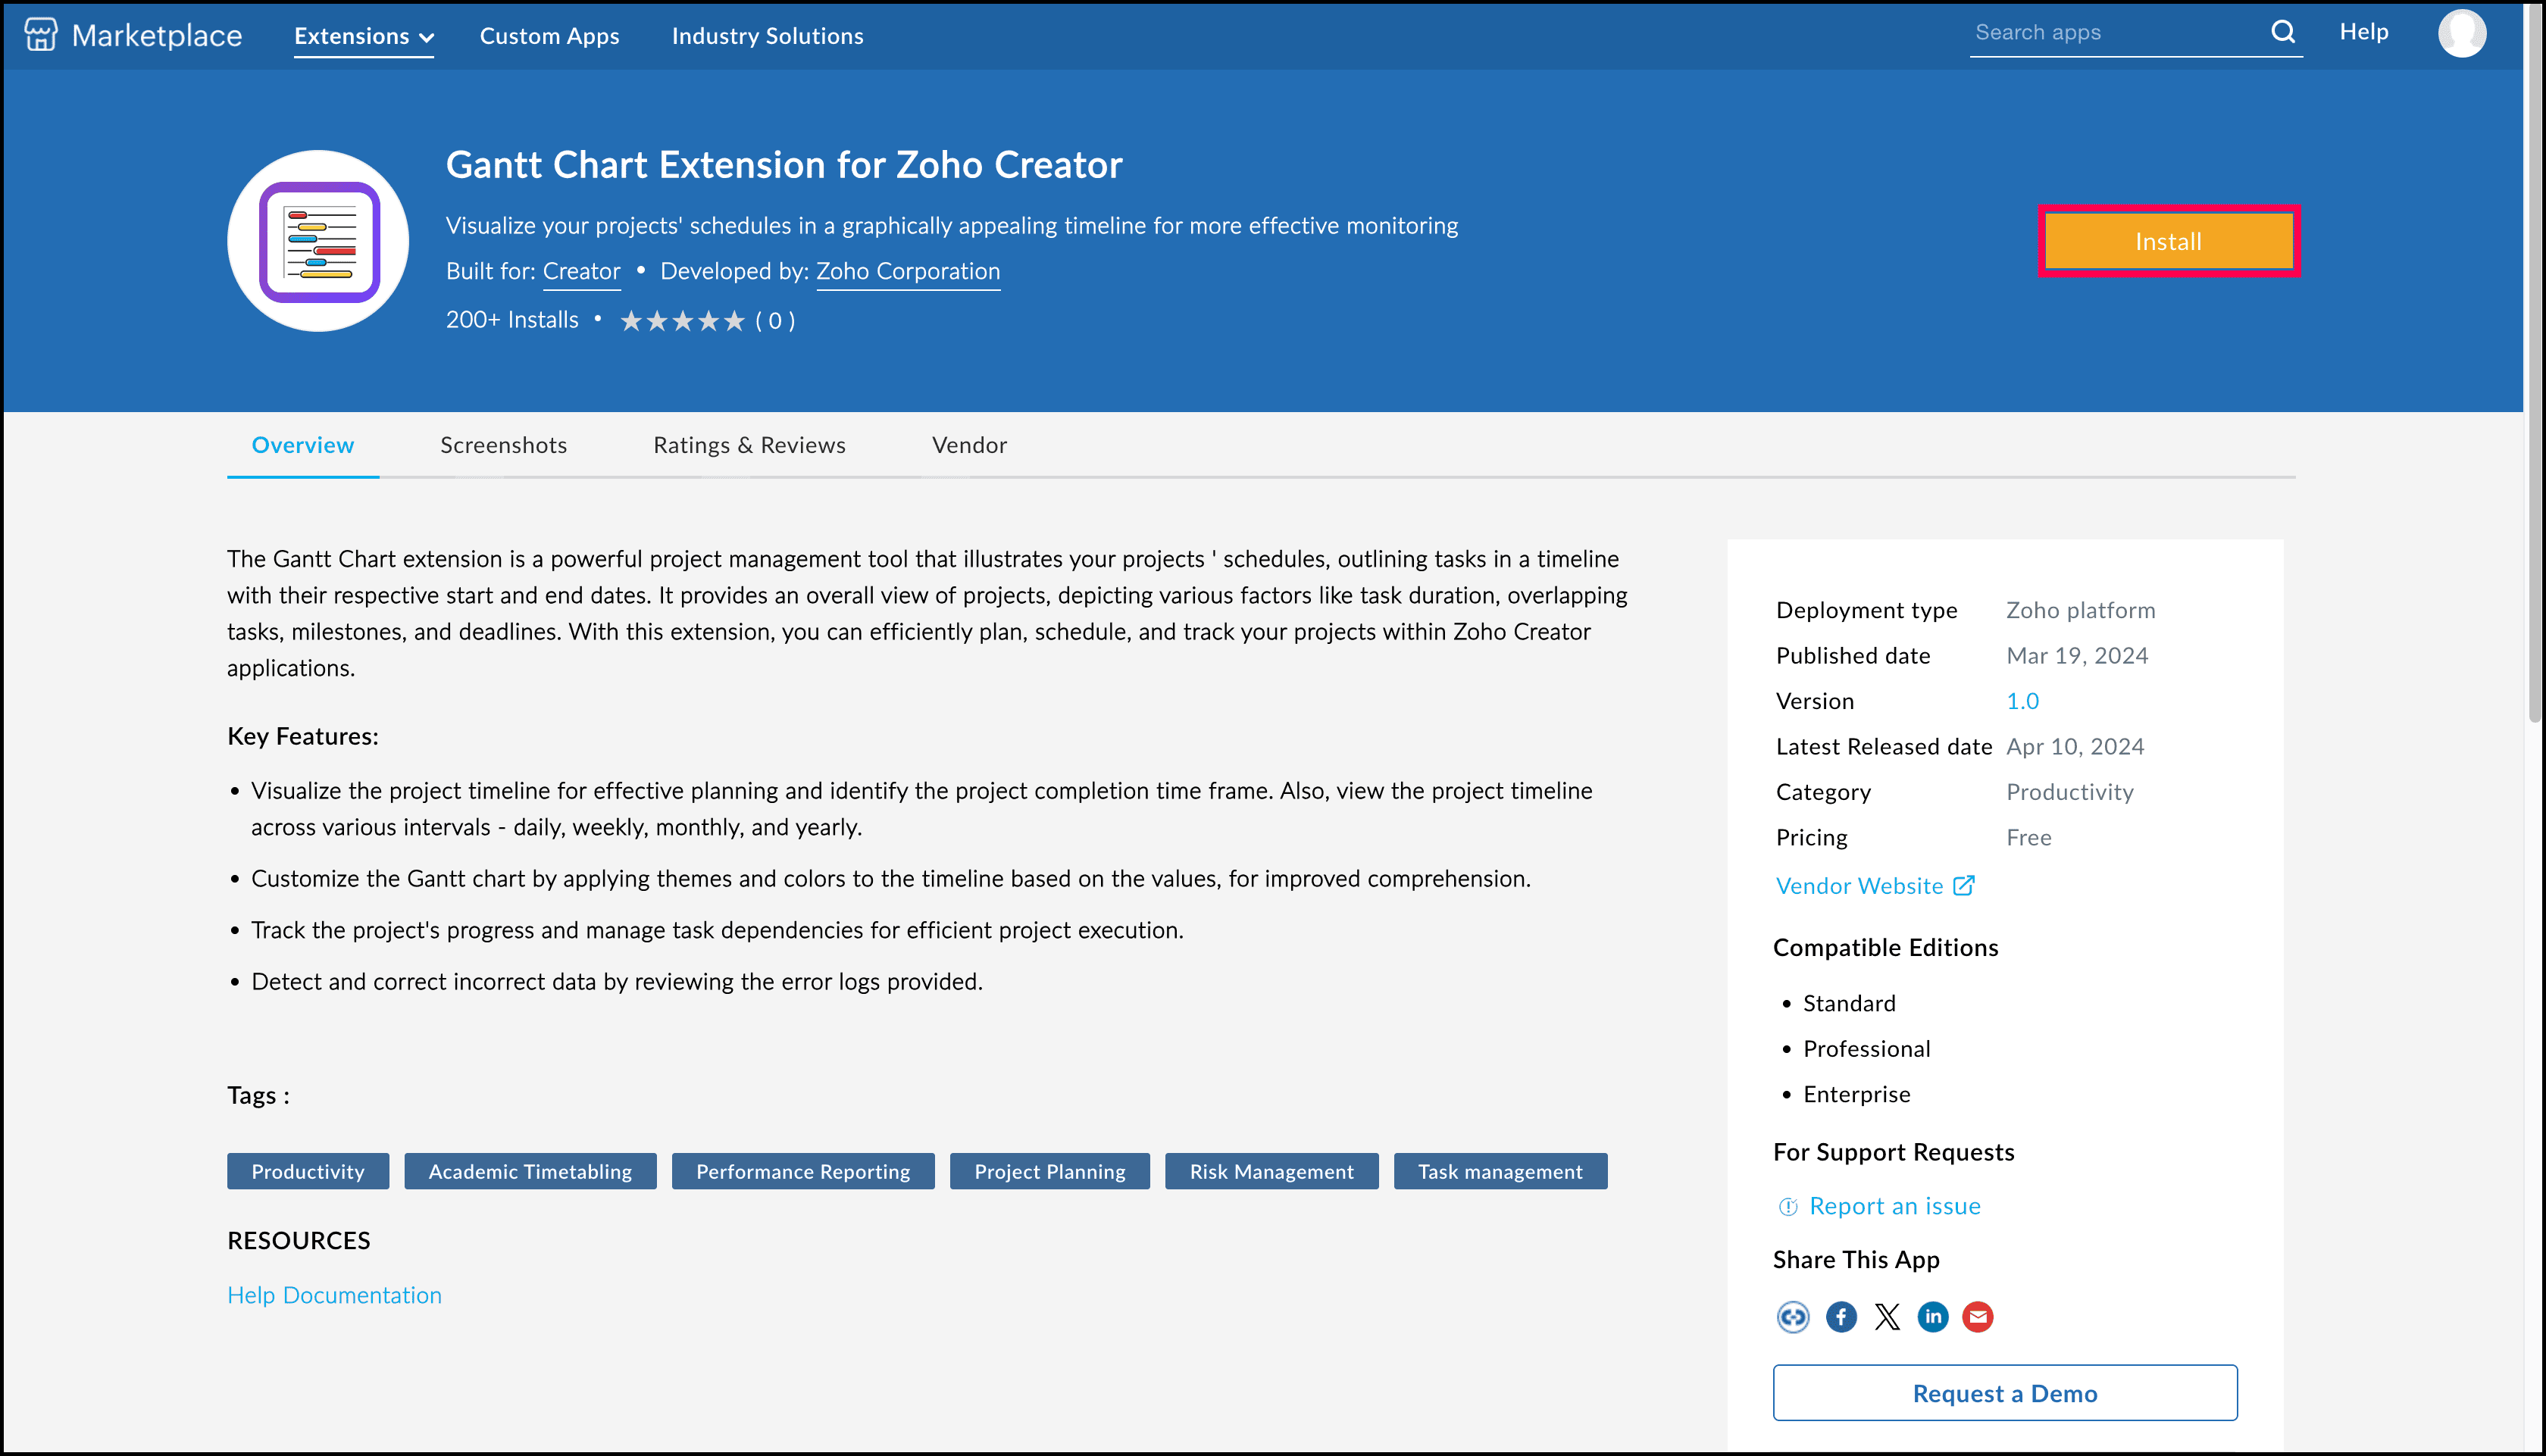
Task: Click the 'Apr 10, 2024' release date
Action: (2075, 747)
